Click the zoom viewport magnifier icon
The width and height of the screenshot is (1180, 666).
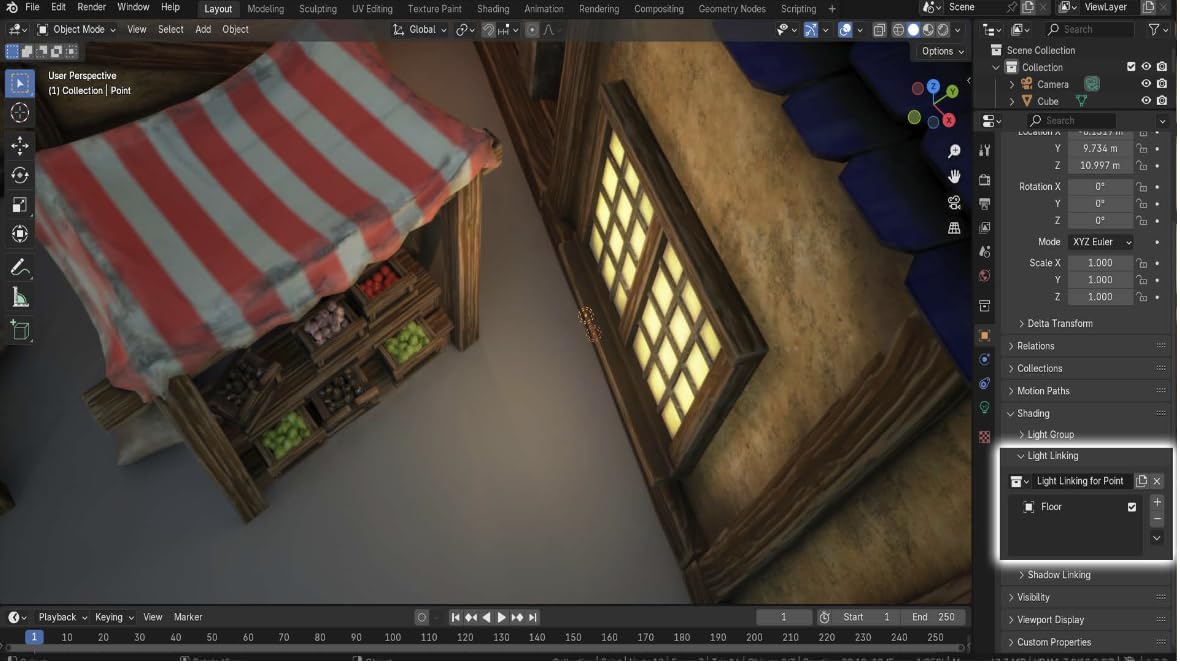(x=956, y=152)
